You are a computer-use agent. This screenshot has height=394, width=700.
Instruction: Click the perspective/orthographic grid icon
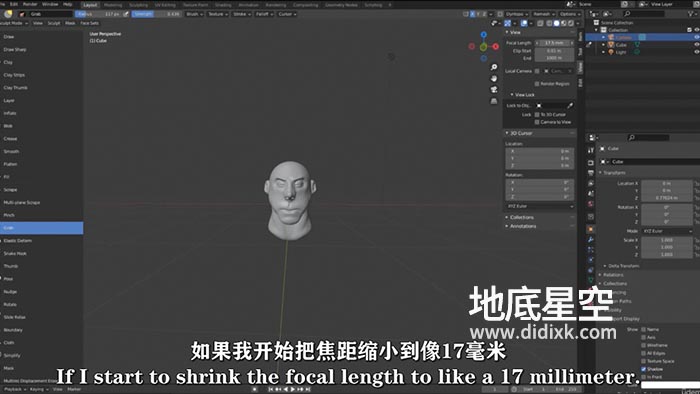494,101
